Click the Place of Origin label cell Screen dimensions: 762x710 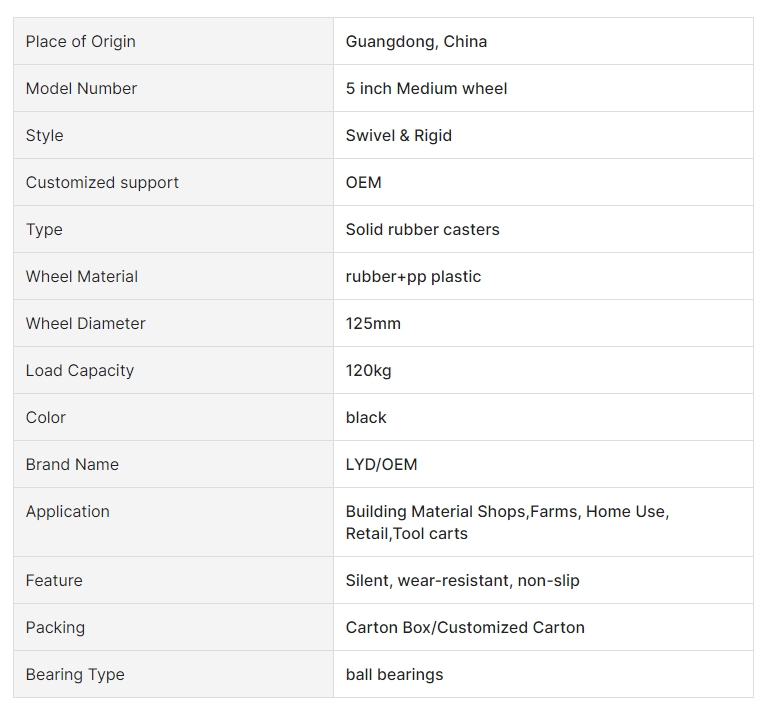(x=173, y=41)
